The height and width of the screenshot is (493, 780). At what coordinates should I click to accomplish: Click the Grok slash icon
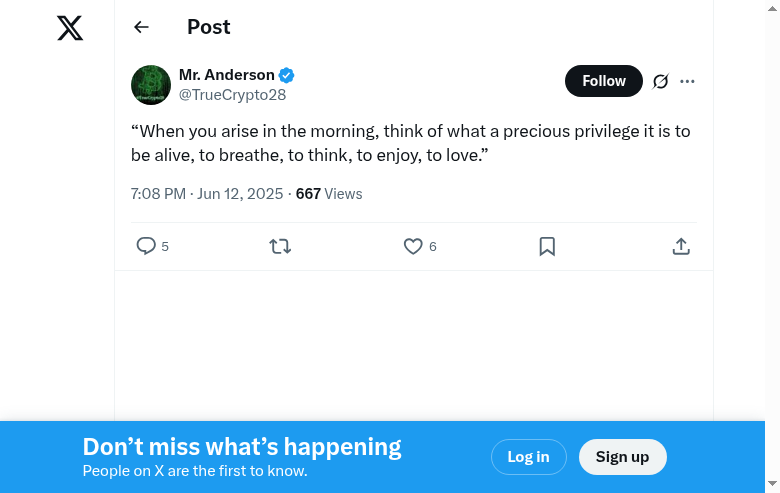pyautogui.click(x=660, y=81)
